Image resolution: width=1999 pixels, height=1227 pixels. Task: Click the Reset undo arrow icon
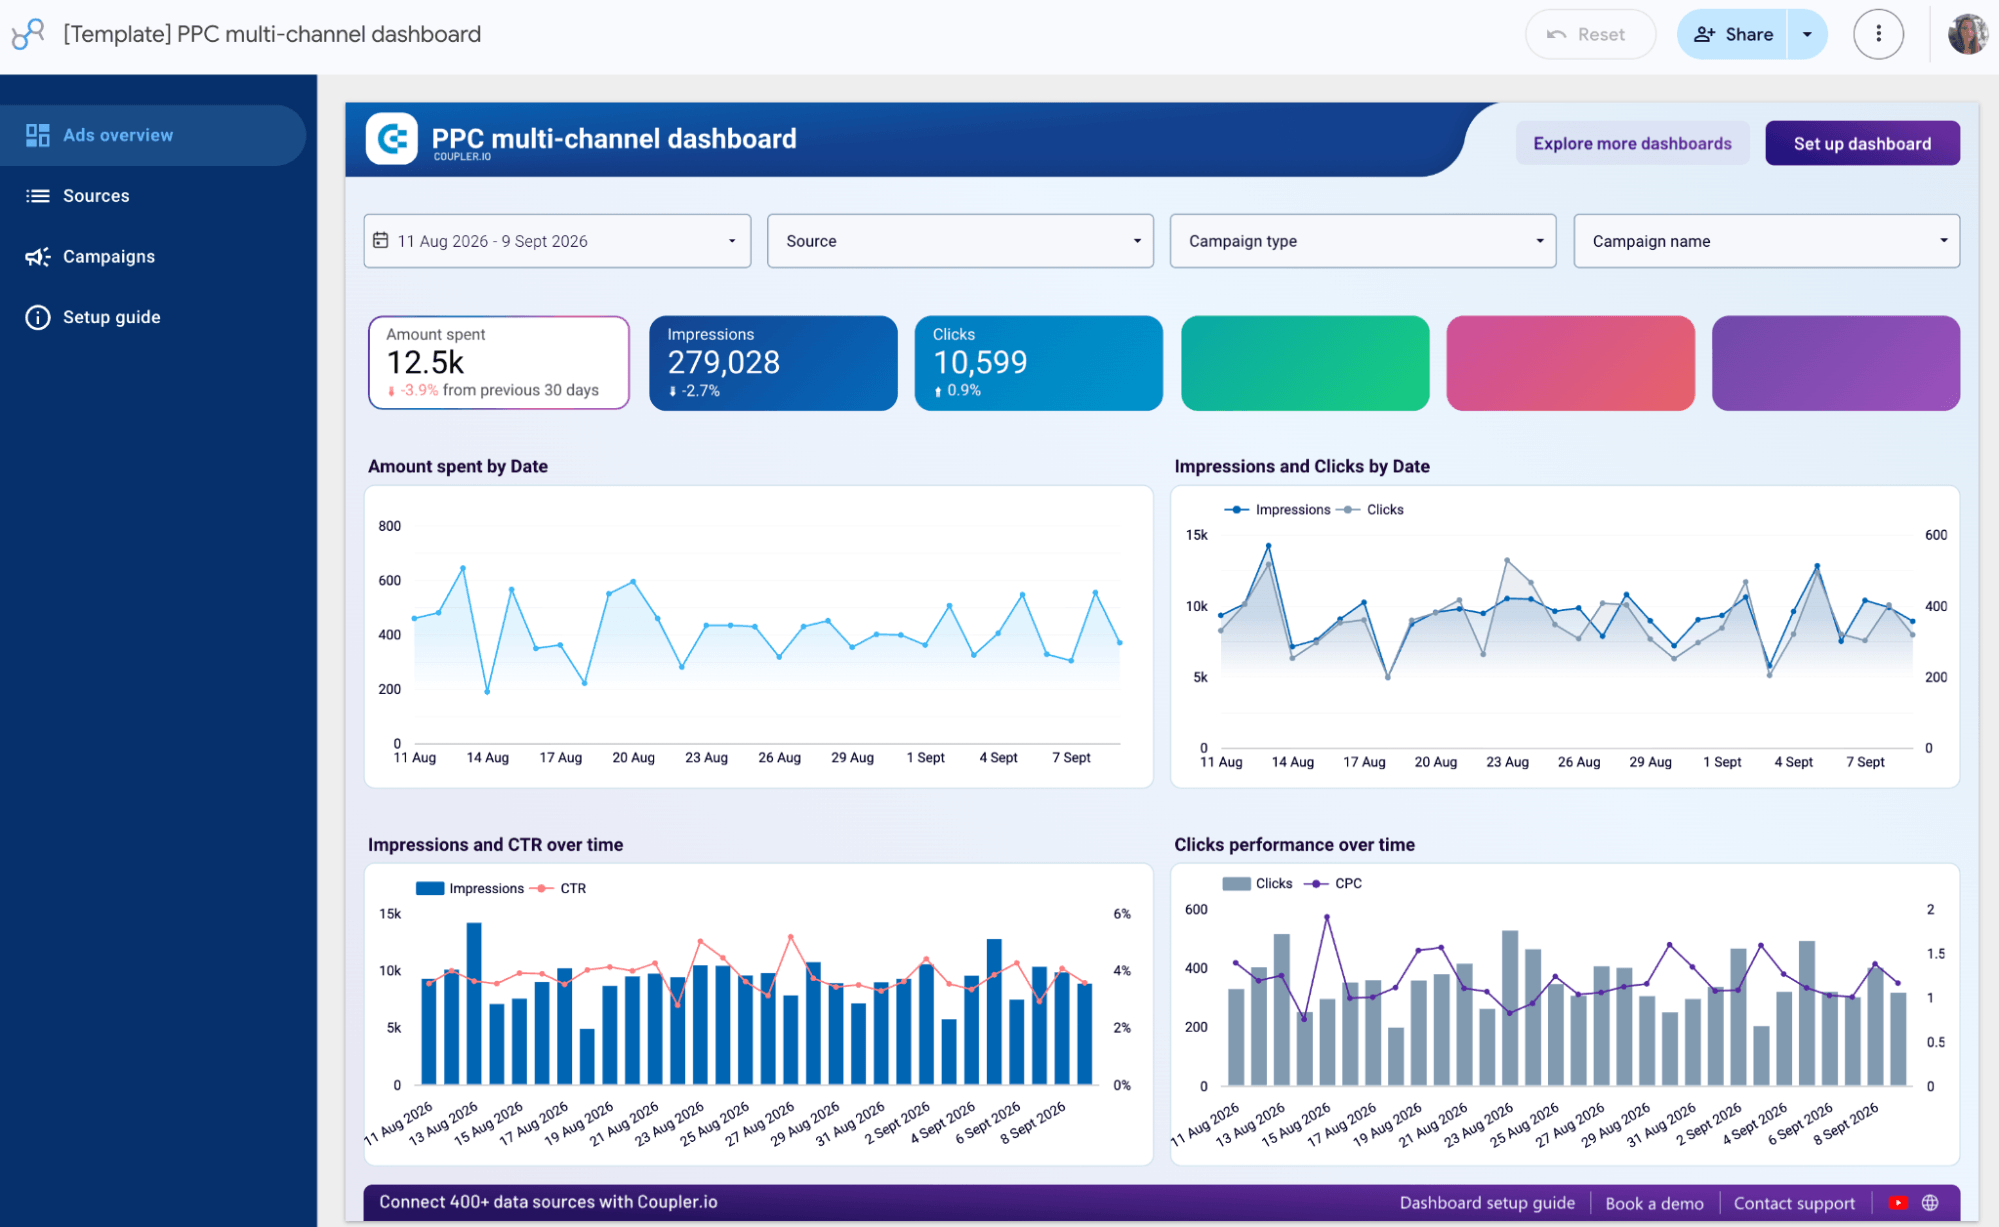click(1556, 34)
